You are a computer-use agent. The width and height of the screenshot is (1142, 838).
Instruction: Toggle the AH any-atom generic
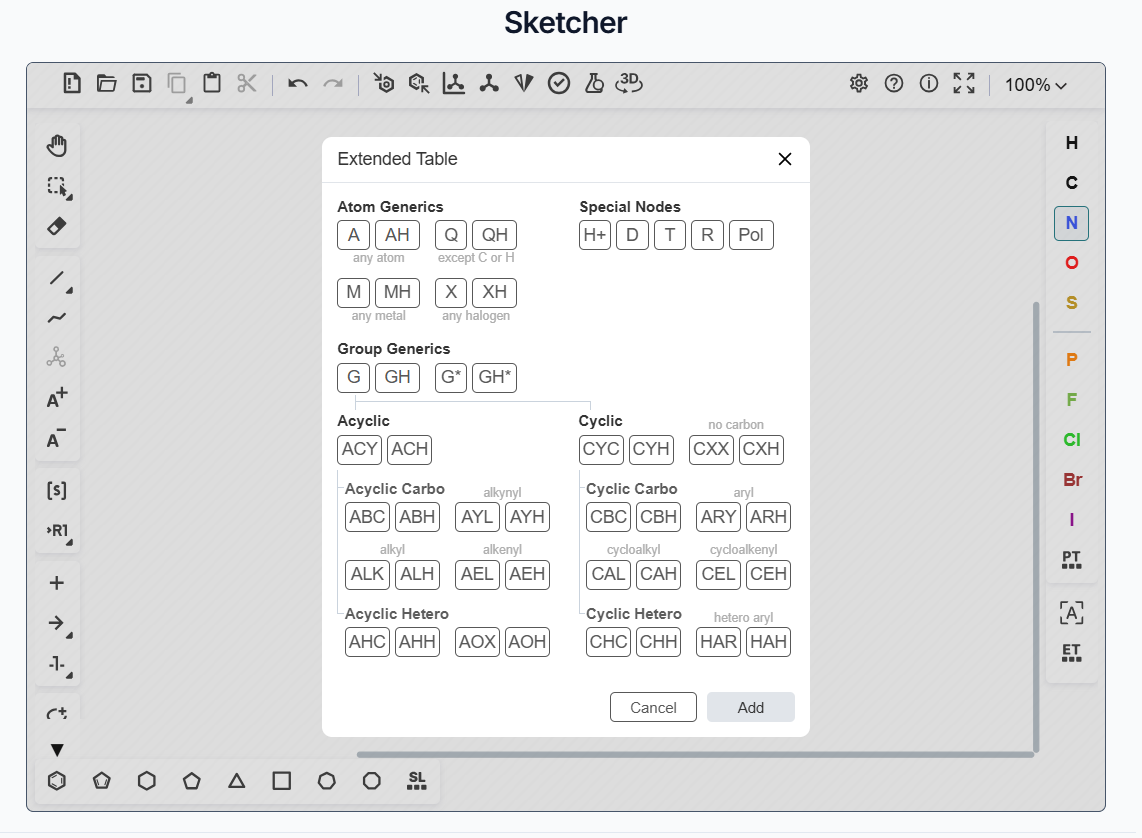[397, 236]
